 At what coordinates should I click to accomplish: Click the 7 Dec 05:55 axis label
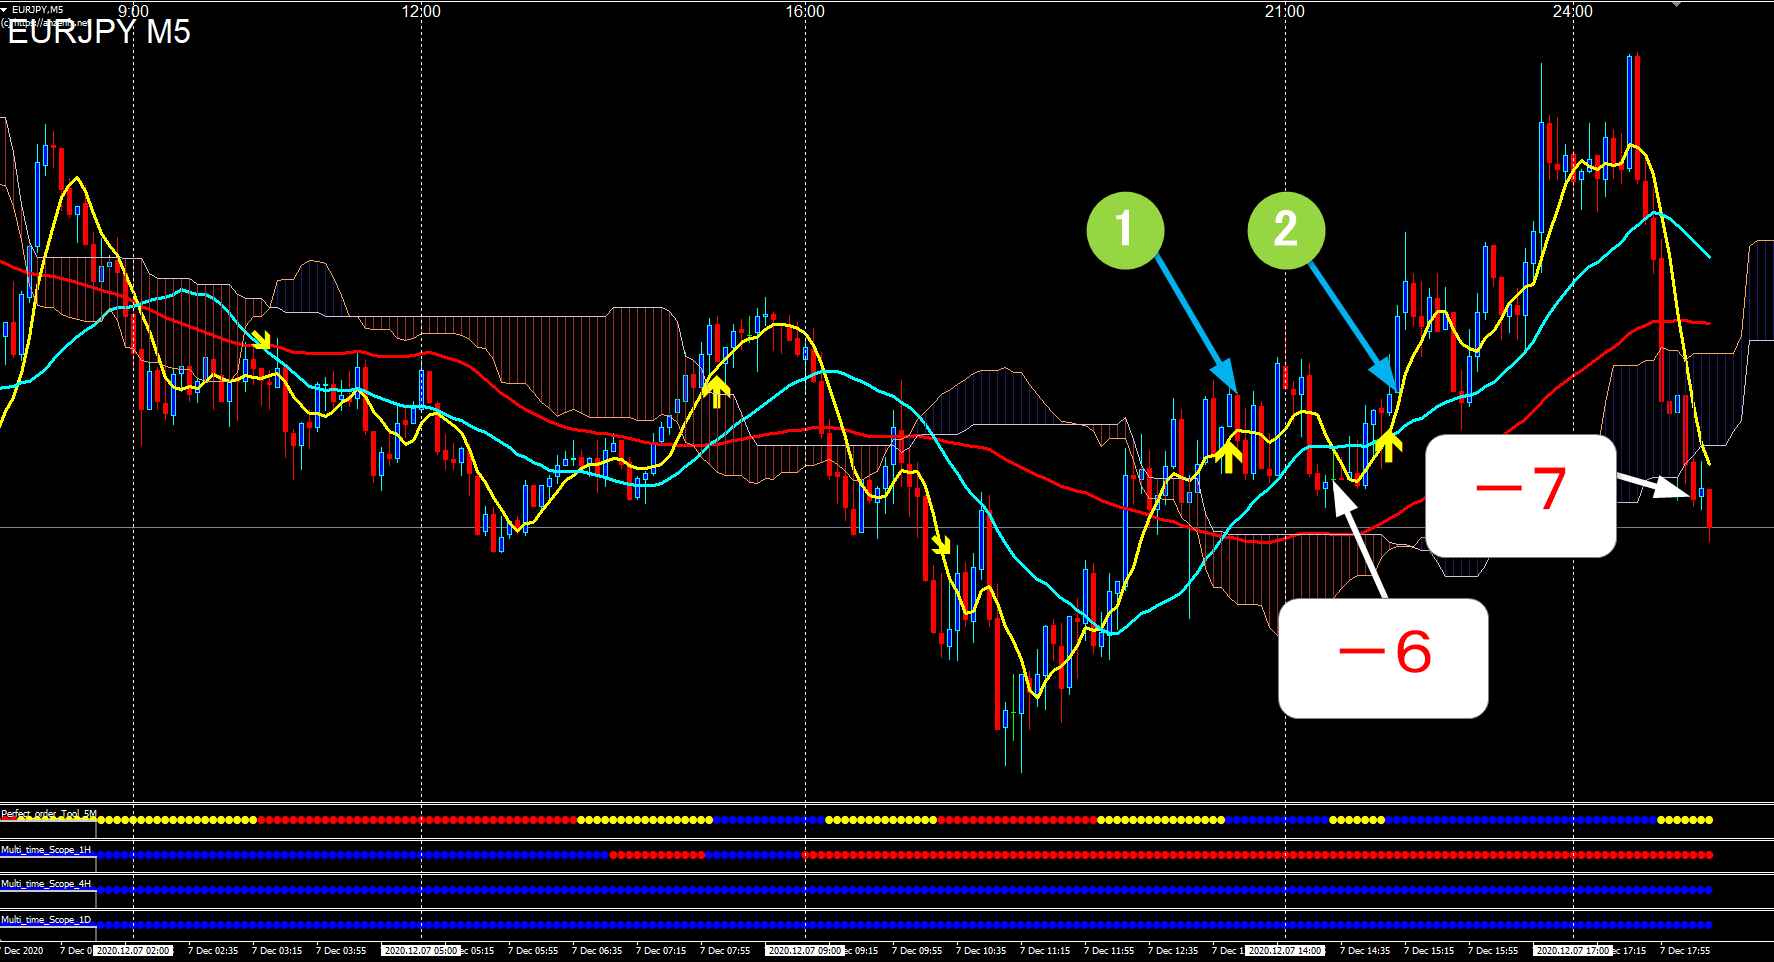click(x=533, y=951)
